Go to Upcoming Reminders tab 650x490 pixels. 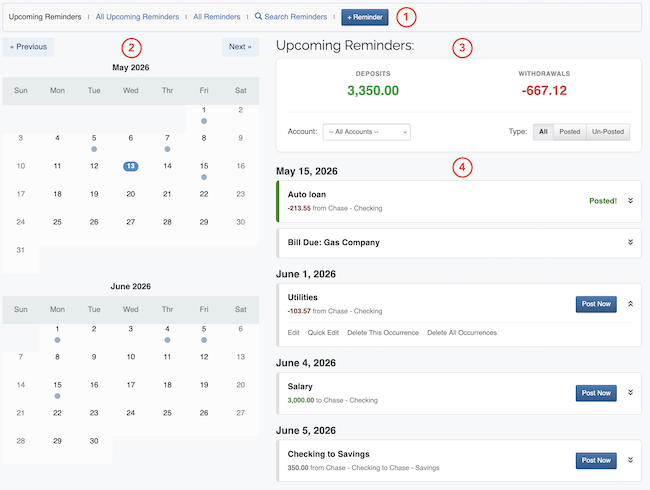pos(45,17)
